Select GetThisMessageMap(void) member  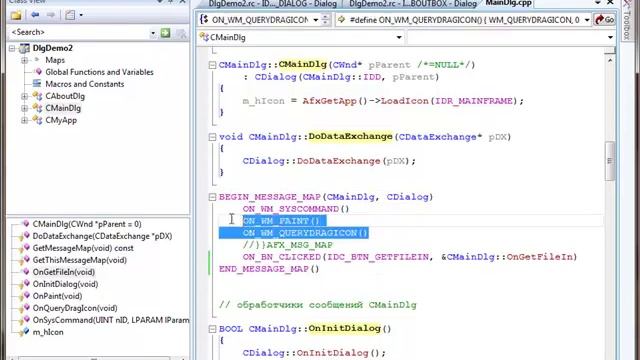tap(80, 260)
